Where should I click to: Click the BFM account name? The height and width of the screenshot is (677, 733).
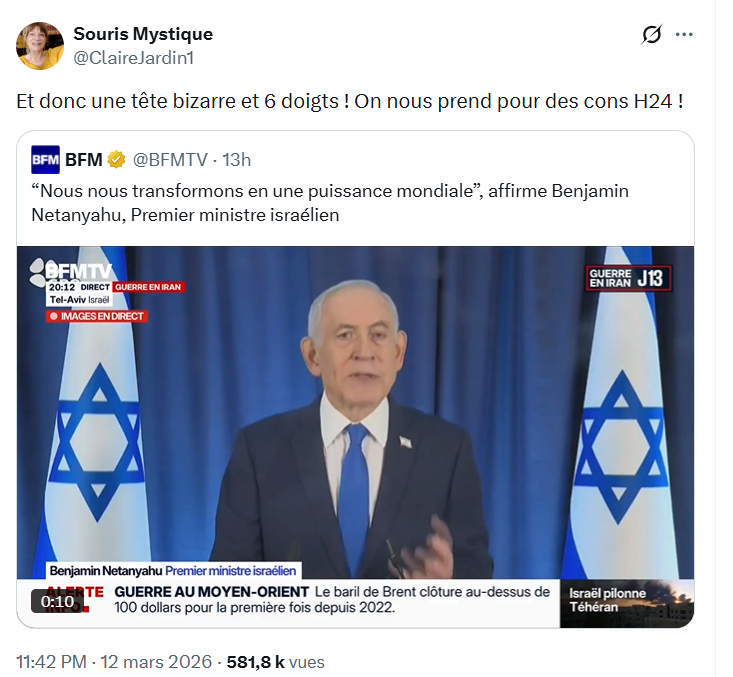coord(84,160)
